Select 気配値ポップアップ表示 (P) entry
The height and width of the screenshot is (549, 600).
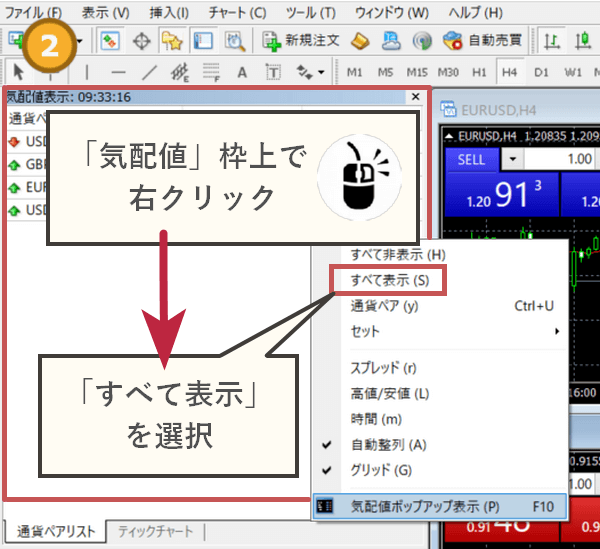click(x=440, y=507)
